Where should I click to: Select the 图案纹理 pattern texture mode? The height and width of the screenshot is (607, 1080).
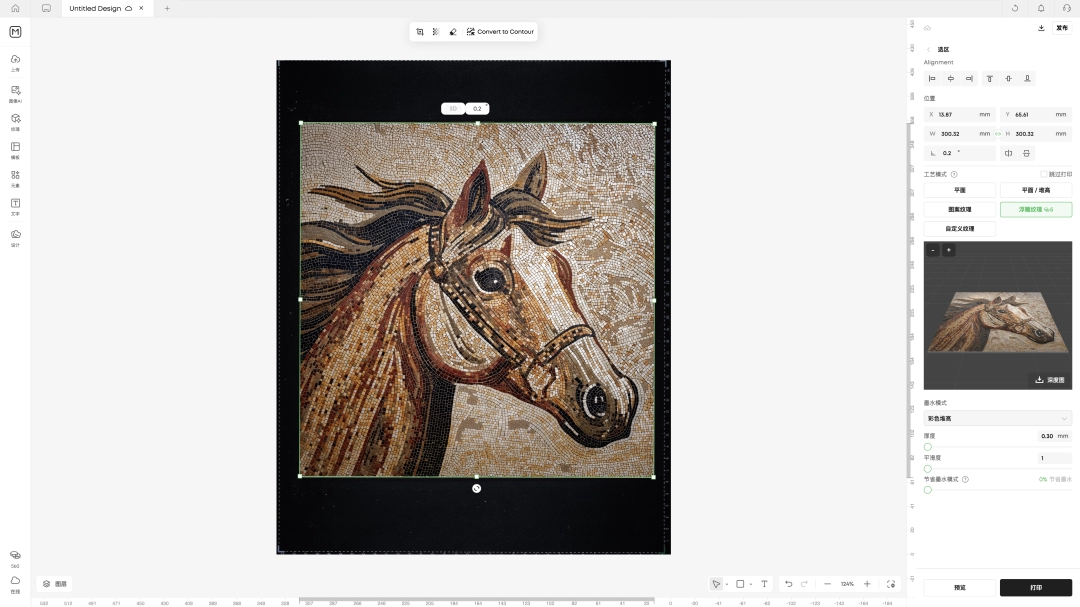coord(959,209)
